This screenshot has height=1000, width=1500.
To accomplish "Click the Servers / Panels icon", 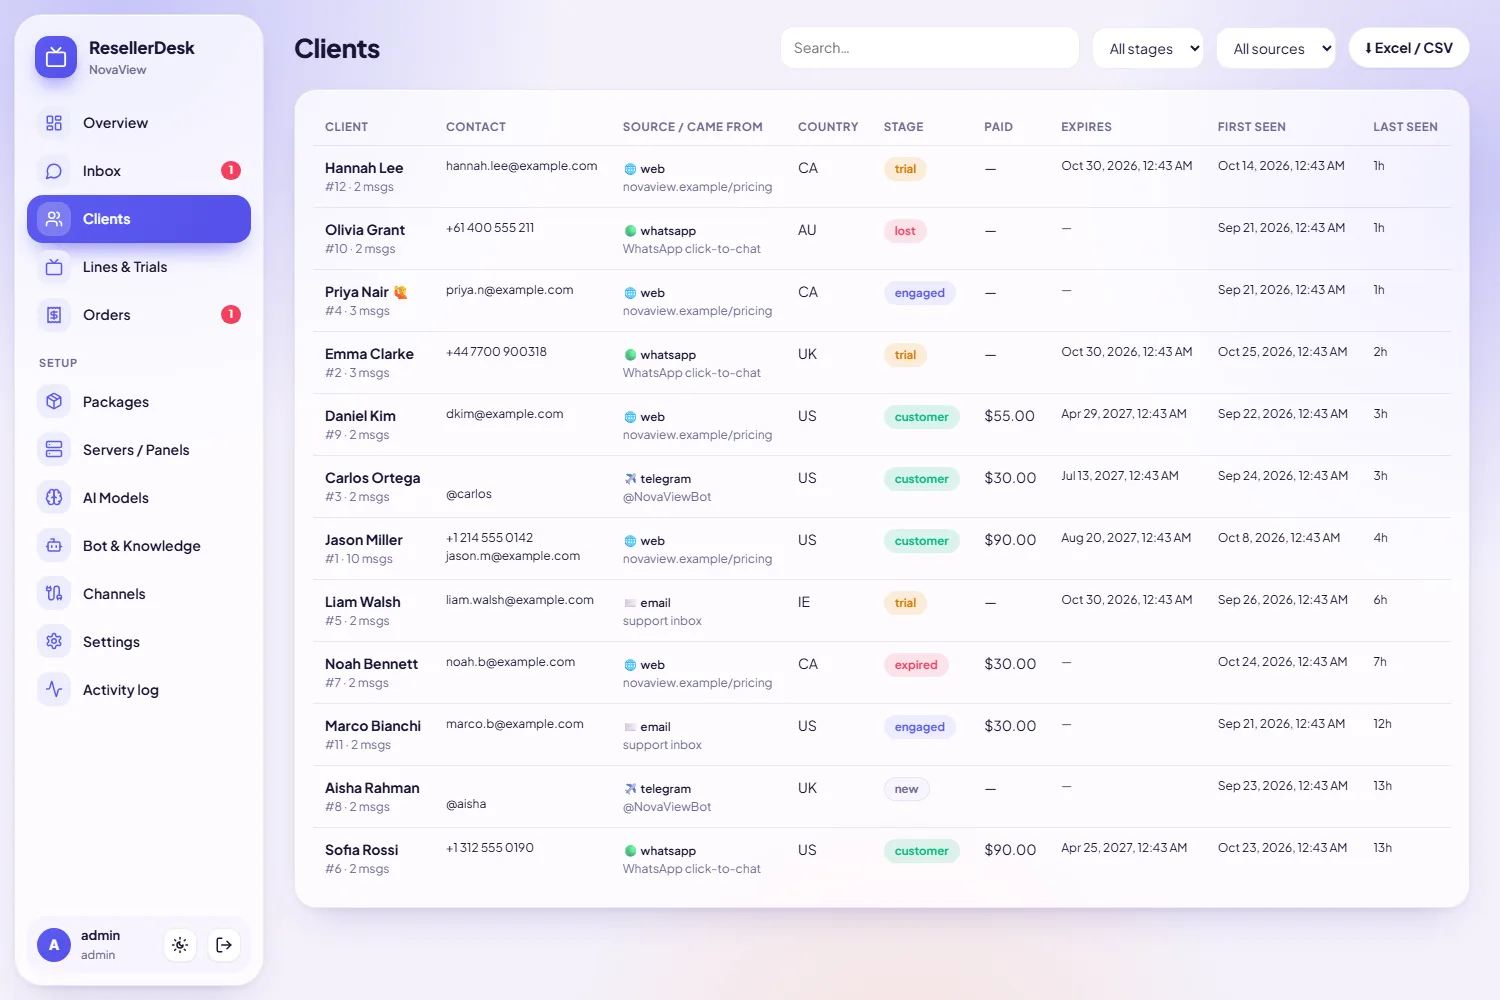I will tap(54, 450).
